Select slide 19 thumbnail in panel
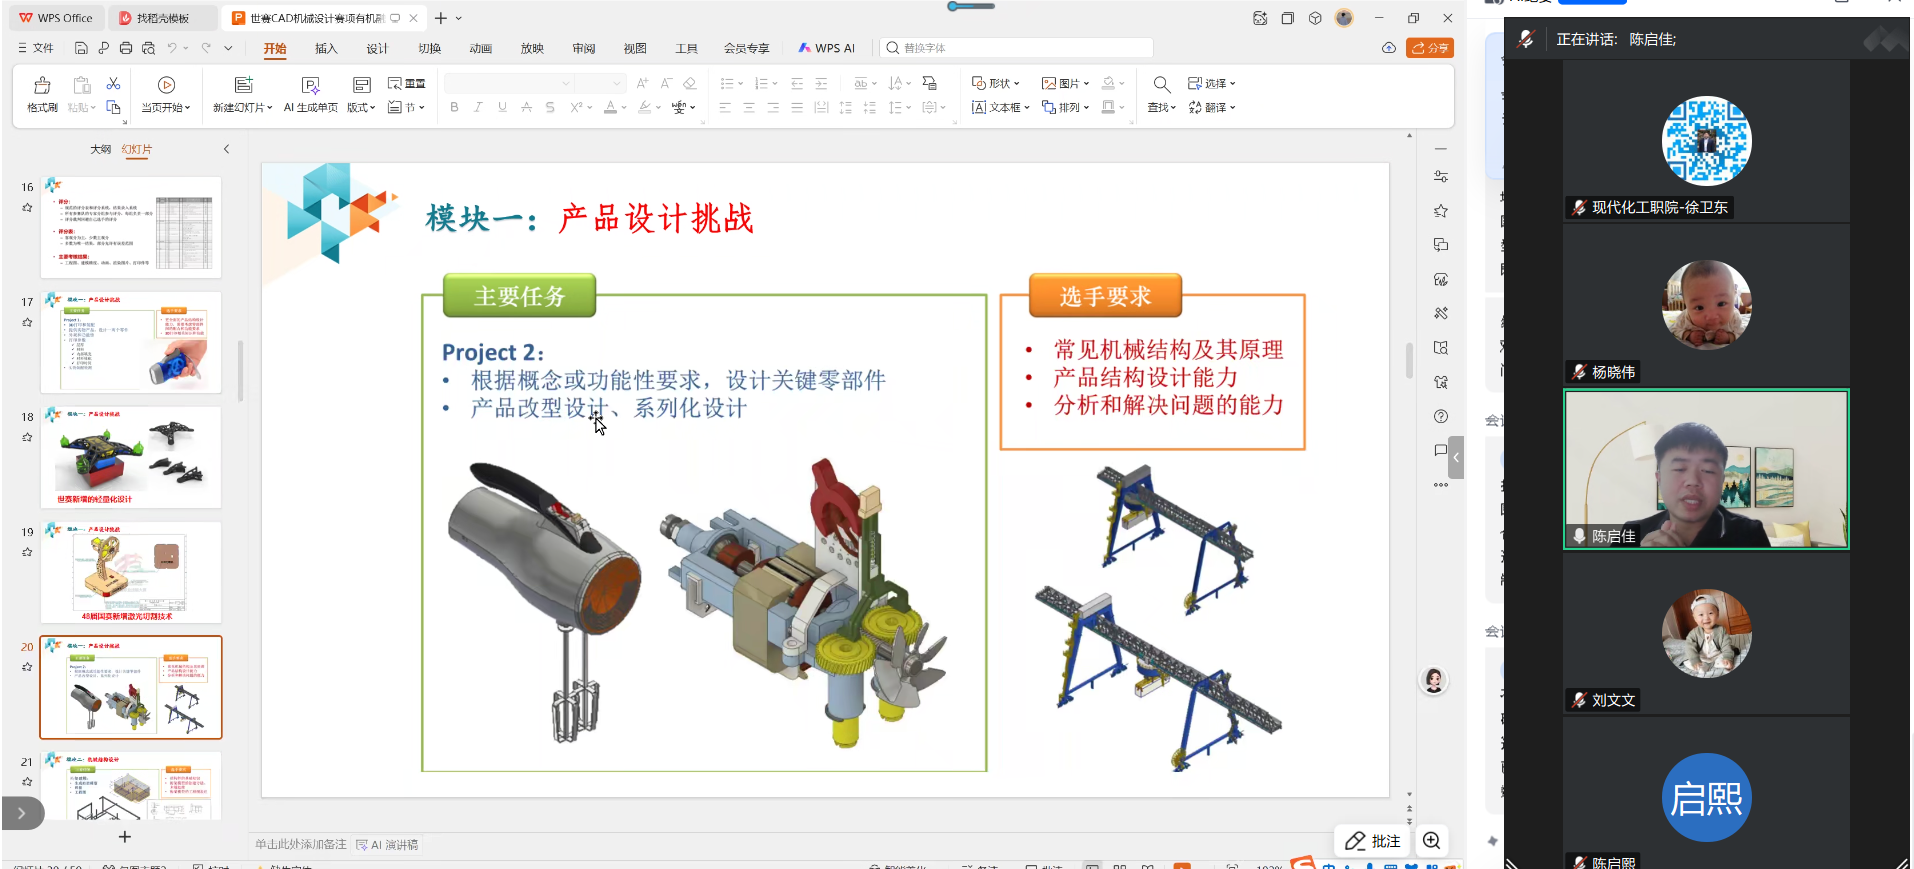Image resolution: width=1914 pixels, height=869 pixels. point(131,573)
